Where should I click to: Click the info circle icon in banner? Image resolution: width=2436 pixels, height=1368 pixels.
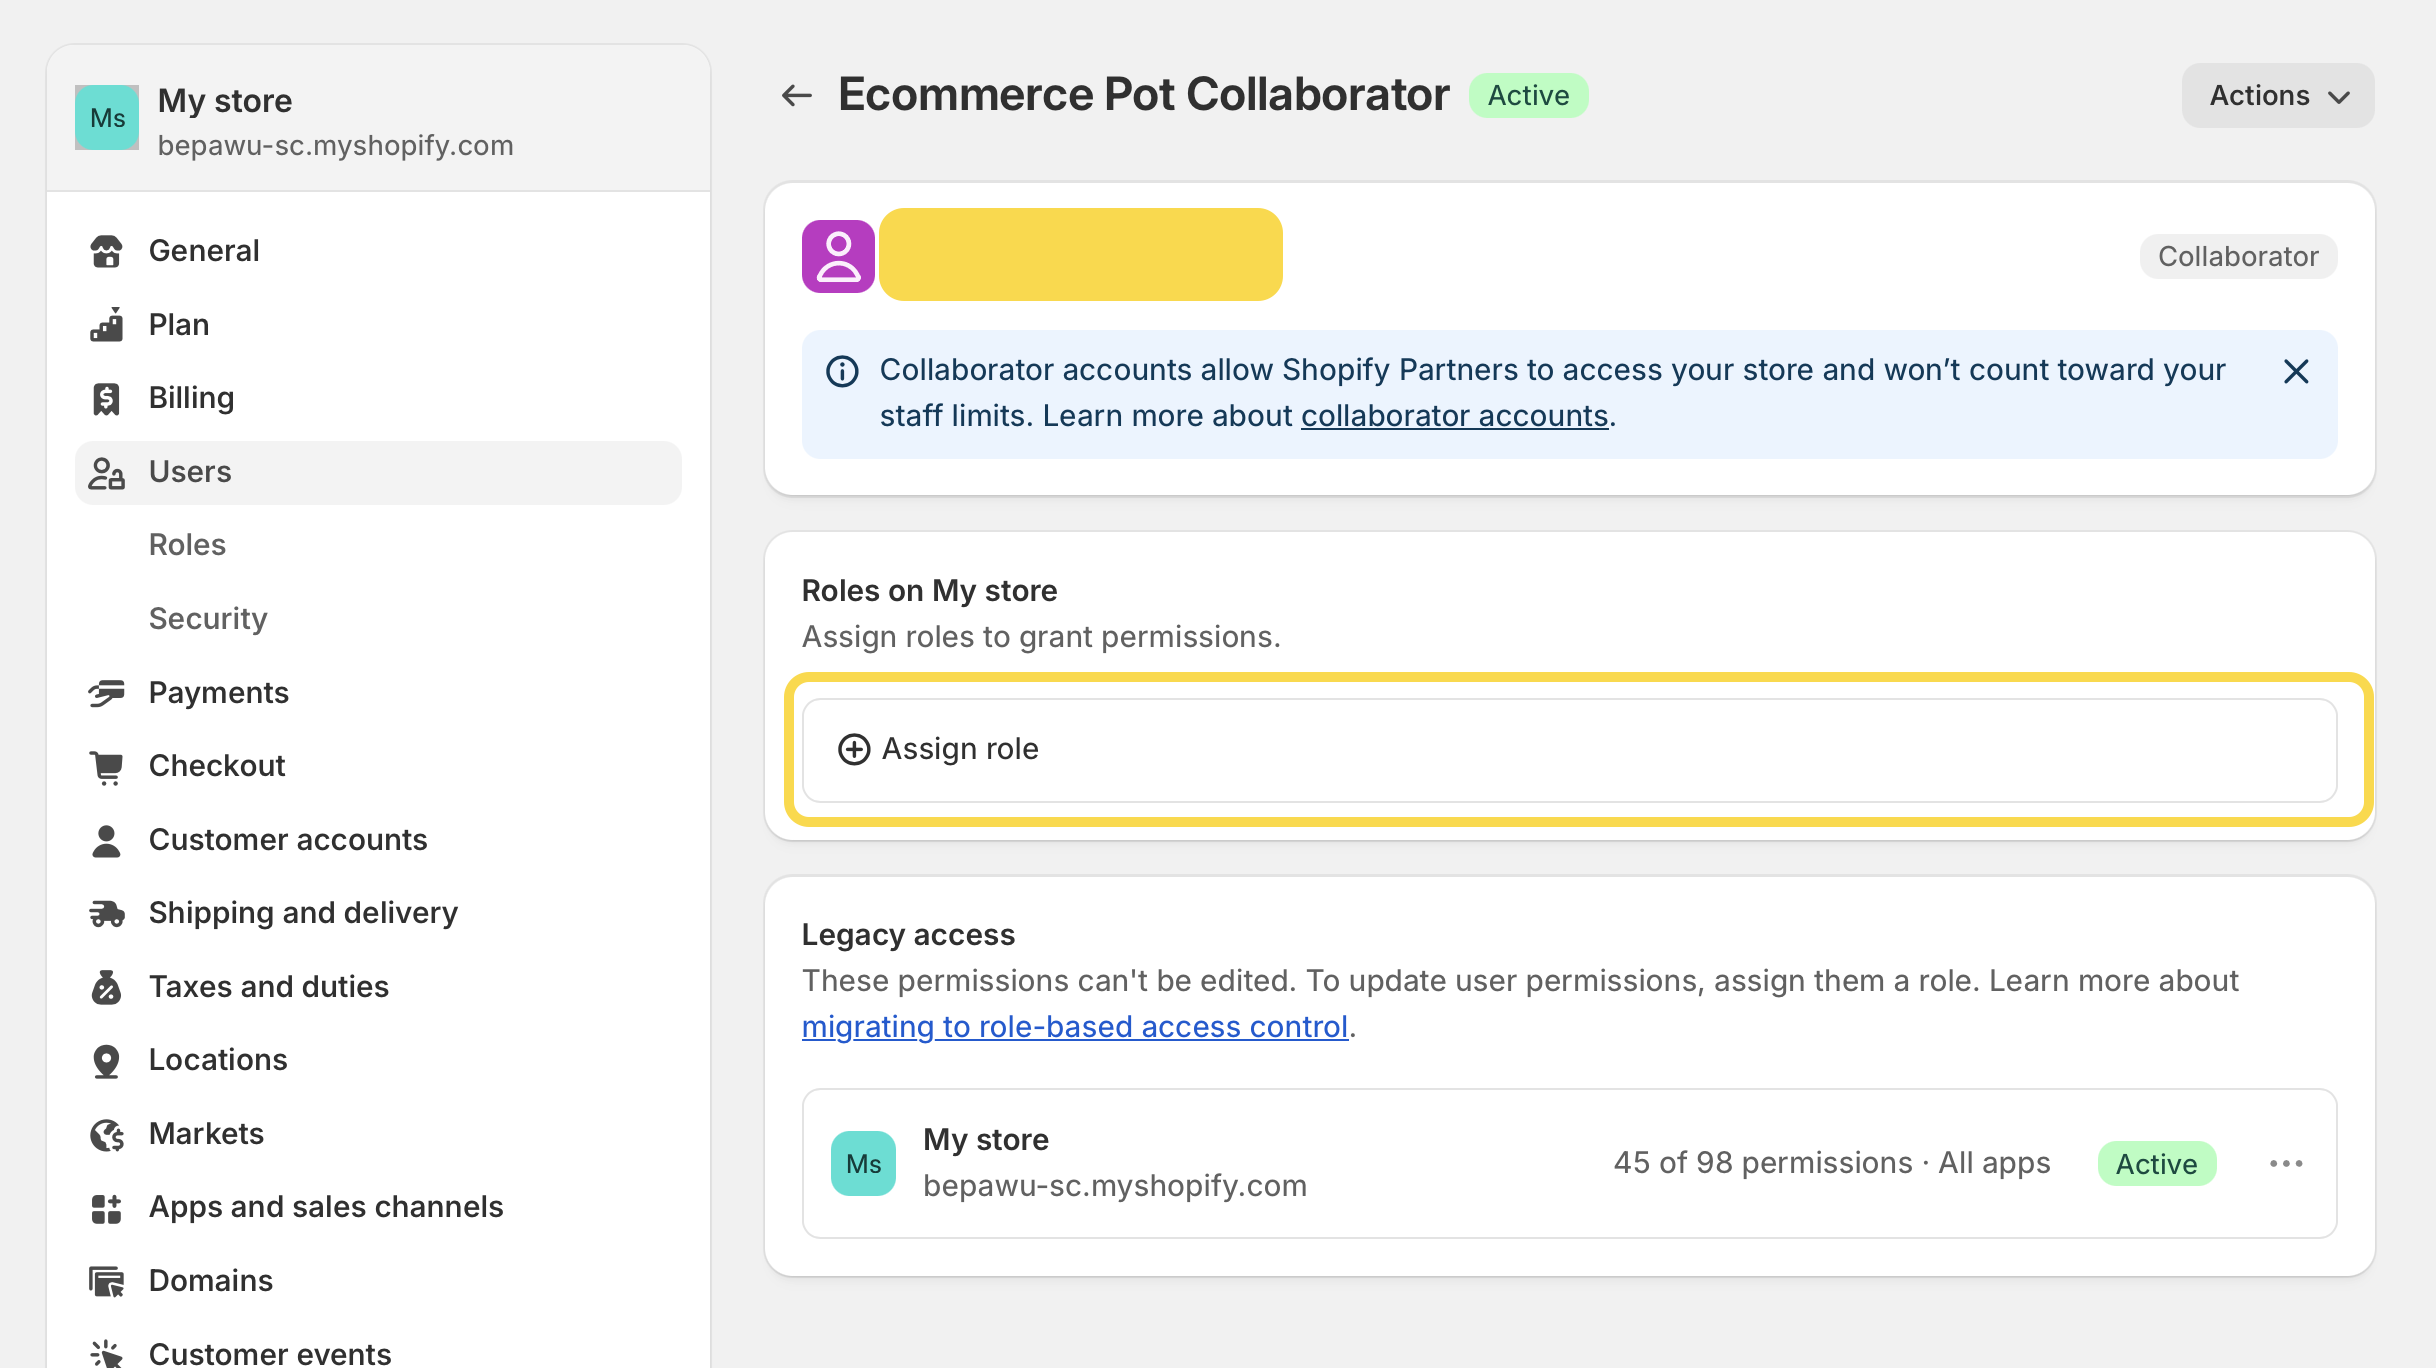coord(842,371)
